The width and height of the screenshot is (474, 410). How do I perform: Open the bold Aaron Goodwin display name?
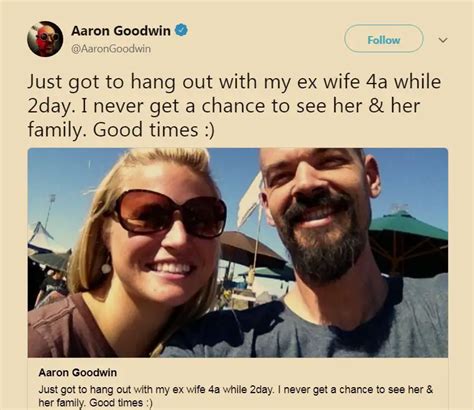121,31
